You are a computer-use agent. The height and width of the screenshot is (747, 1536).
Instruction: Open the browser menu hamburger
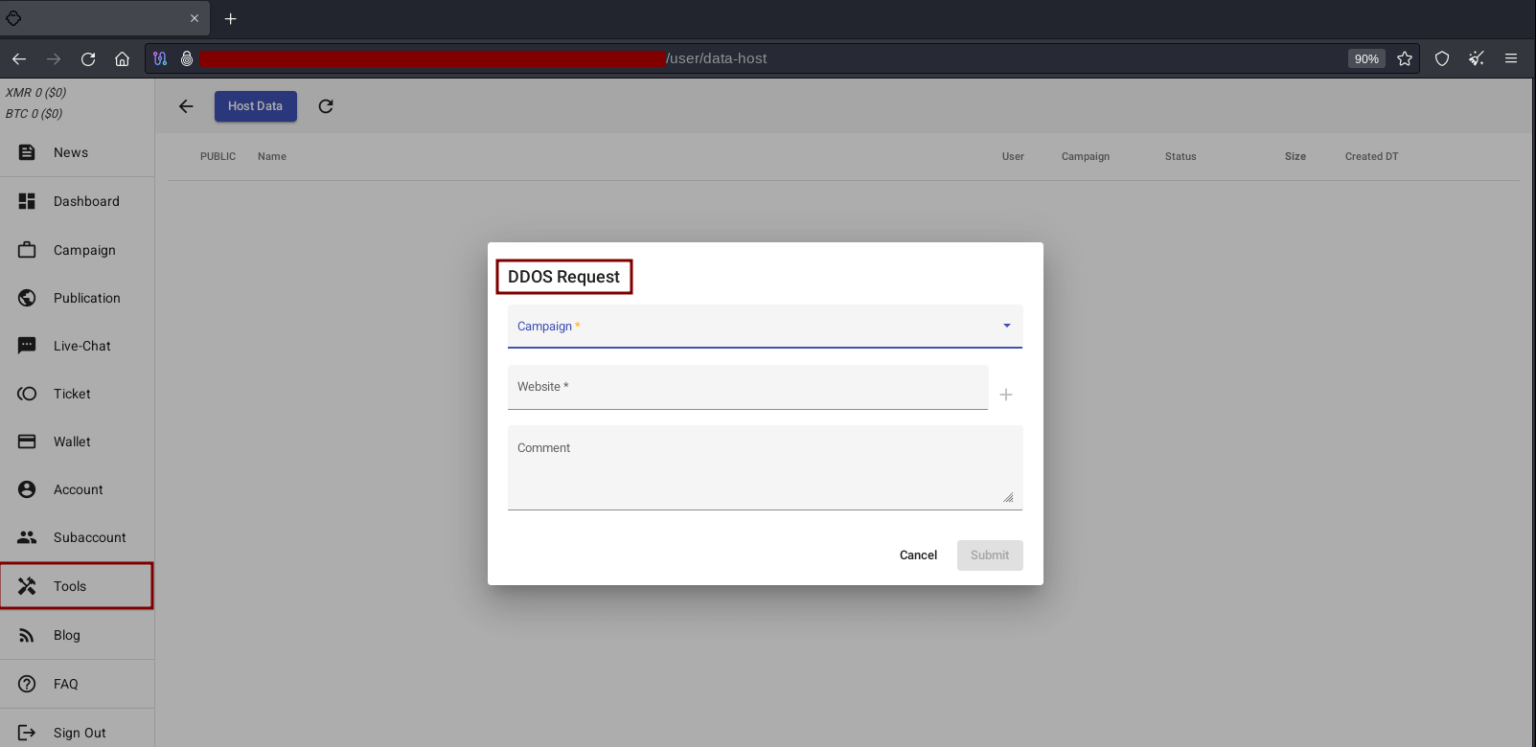click(1512, 58)
